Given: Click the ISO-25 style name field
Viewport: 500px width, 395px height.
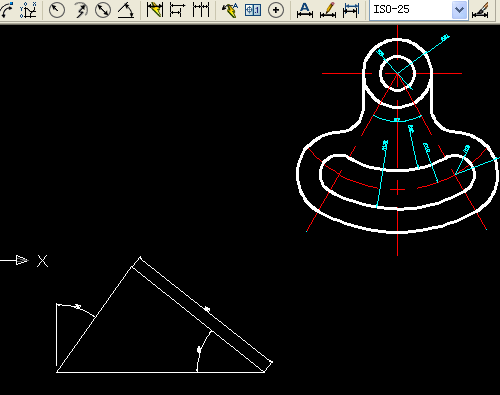Looking at the screenshot, I should tap(411, 10).
